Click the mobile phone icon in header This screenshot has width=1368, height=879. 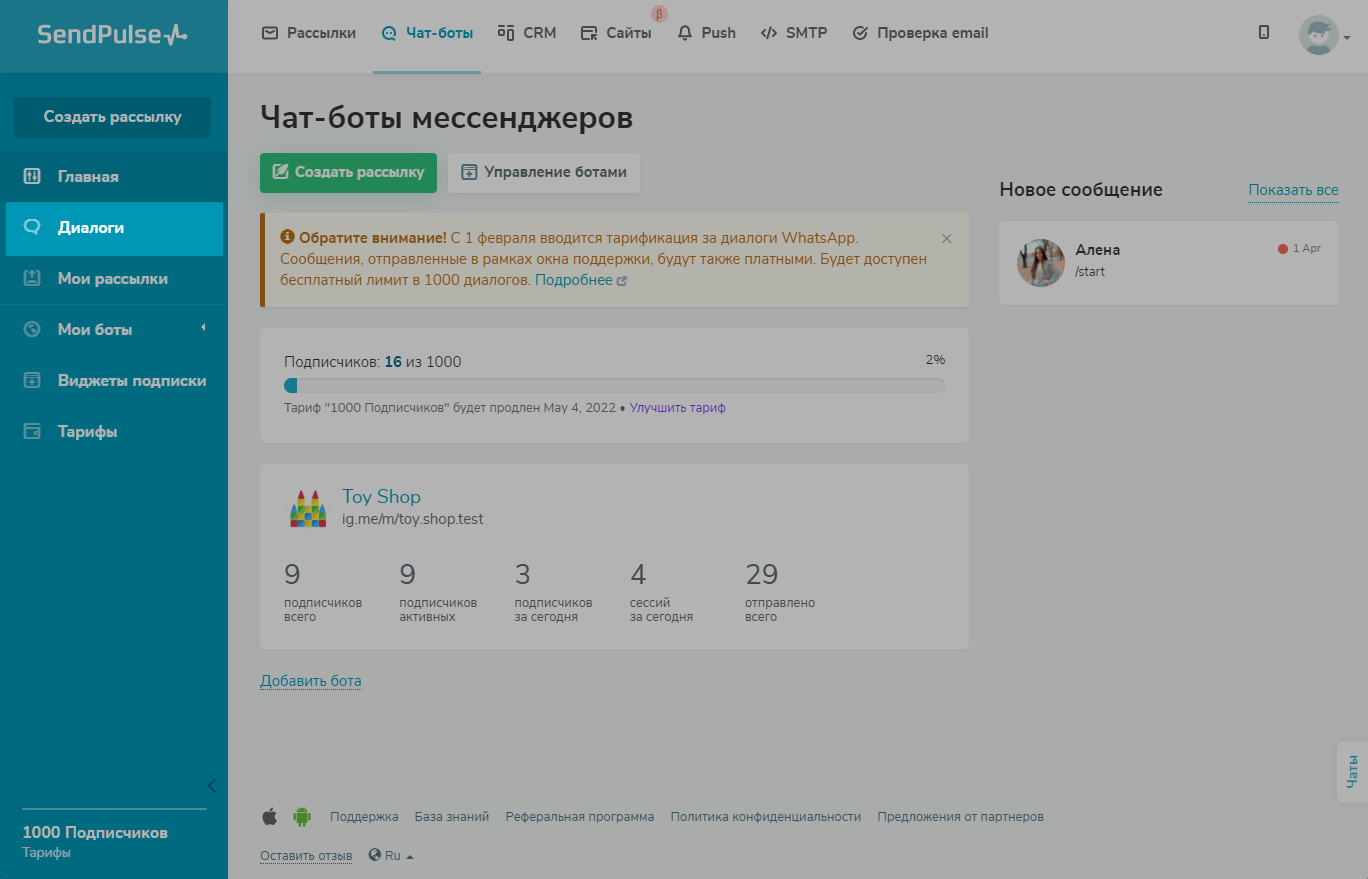[x=1264, y=33]
